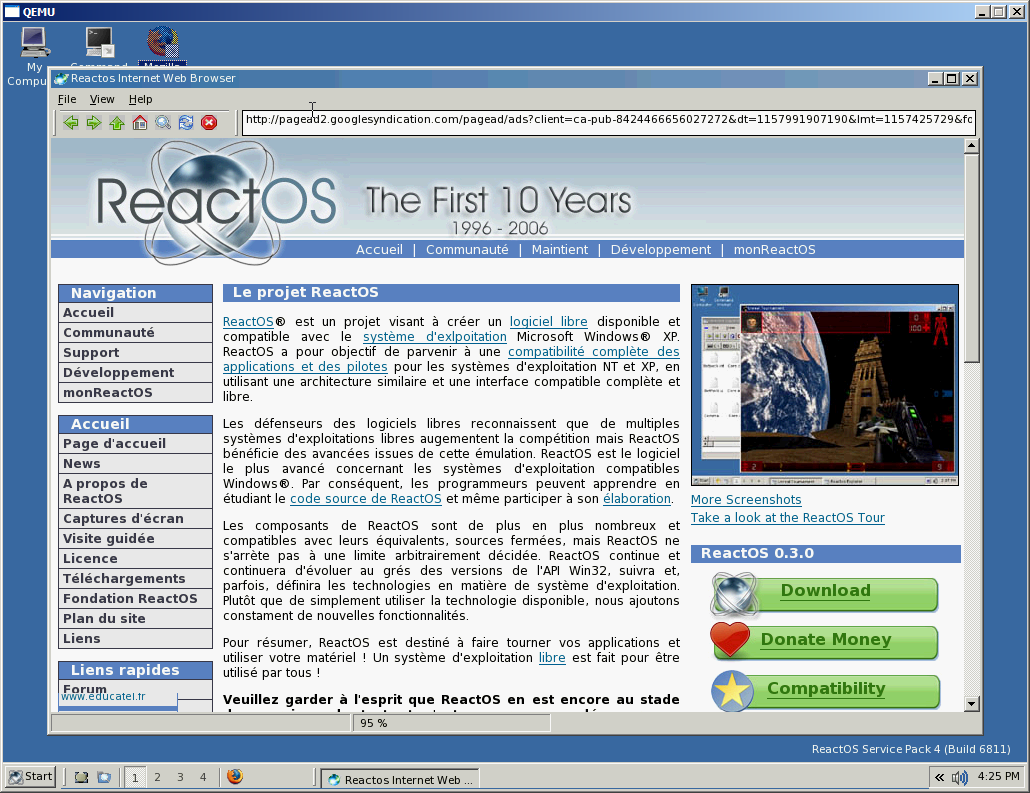Click the magnifier search toolbar icon
The width and height of the screenshot is (1030, 793).
[163, 122]
